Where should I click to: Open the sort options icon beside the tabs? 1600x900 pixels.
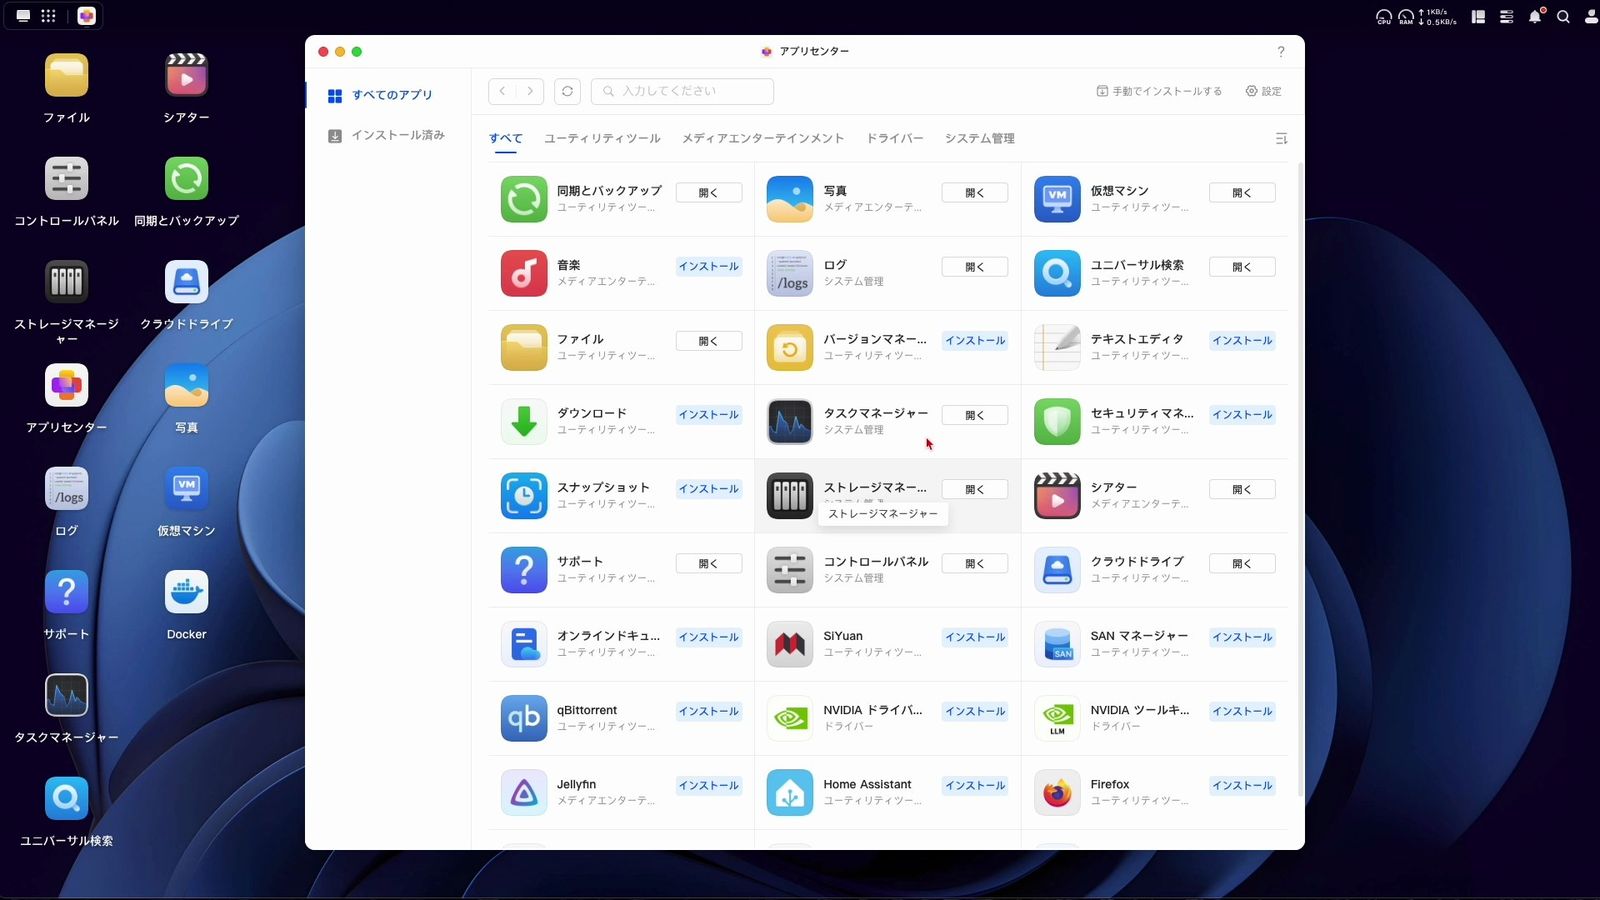[1281, 139]
